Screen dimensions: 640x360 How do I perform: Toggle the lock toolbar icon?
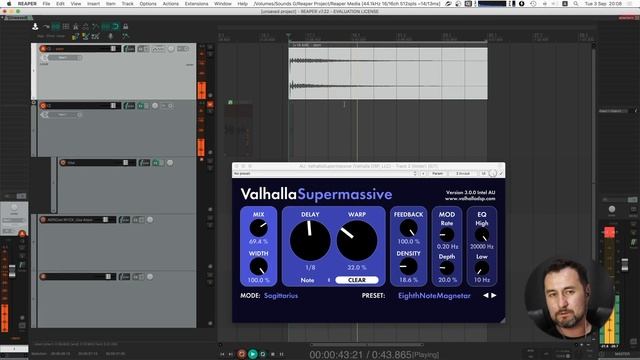126,27
